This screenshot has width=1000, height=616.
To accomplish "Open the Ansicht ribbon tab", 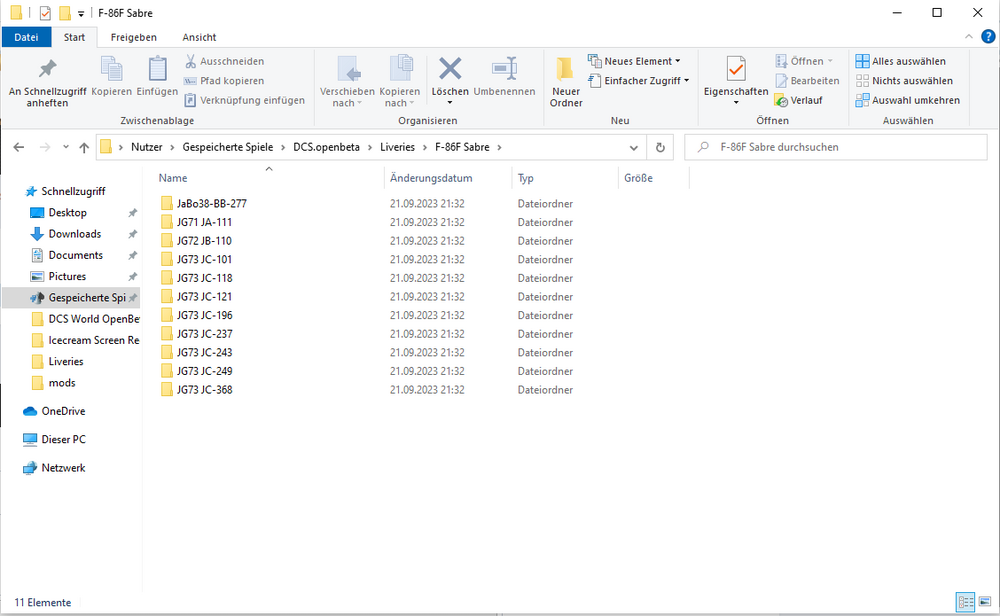I will tap(199, 38).
